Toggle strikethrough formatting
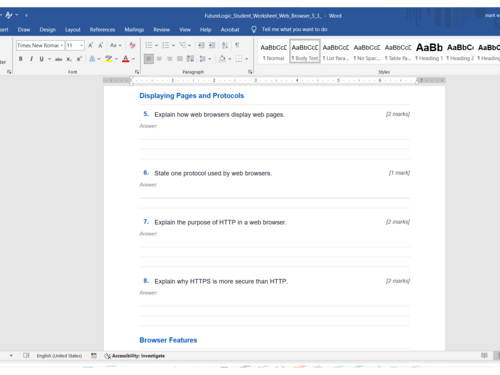 point(59,59)
